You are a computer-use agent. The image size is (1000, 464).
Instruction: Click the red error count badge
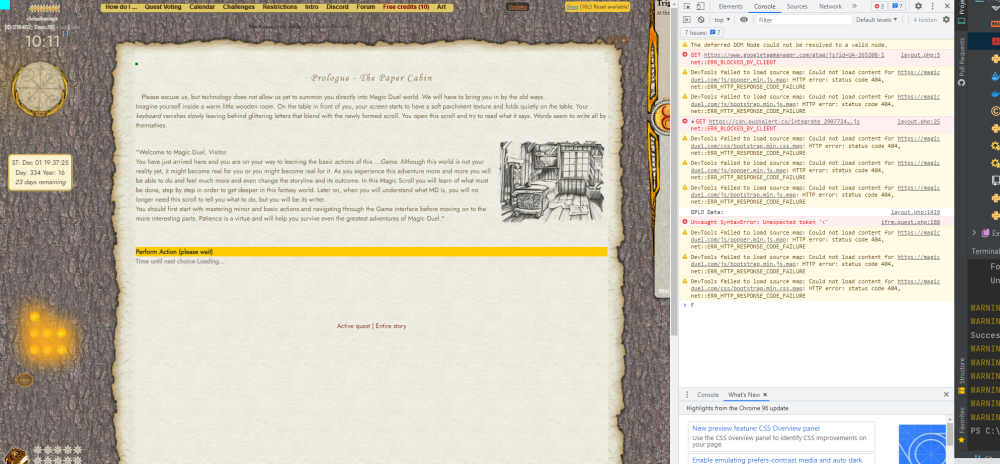[877, 6]
